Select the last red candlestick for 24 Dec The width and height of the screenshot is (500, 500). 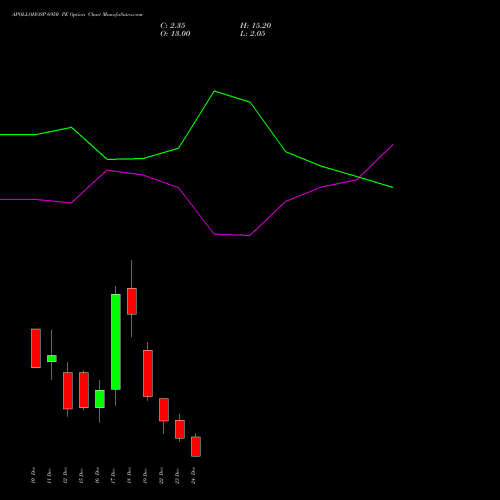[196, 447]
